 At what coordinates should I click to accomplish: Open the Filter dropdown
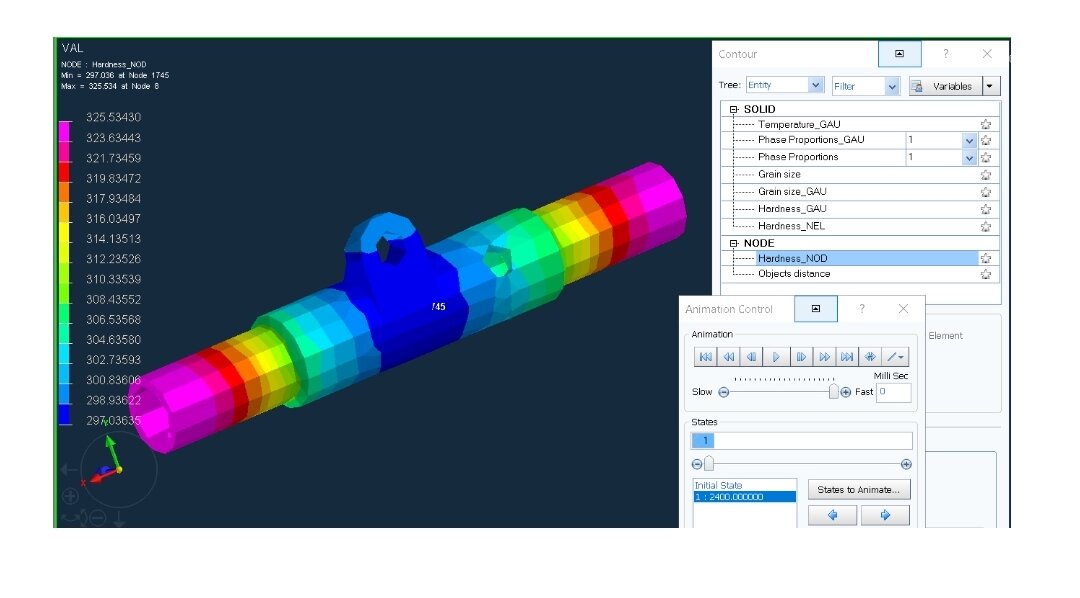coord(892,86)
